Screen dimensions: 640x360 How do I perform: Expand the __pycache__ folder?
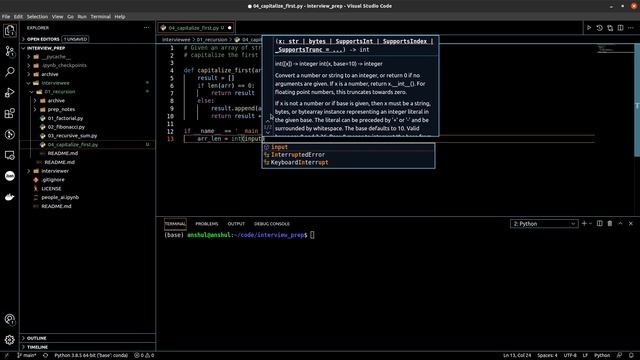coord(56,57)
